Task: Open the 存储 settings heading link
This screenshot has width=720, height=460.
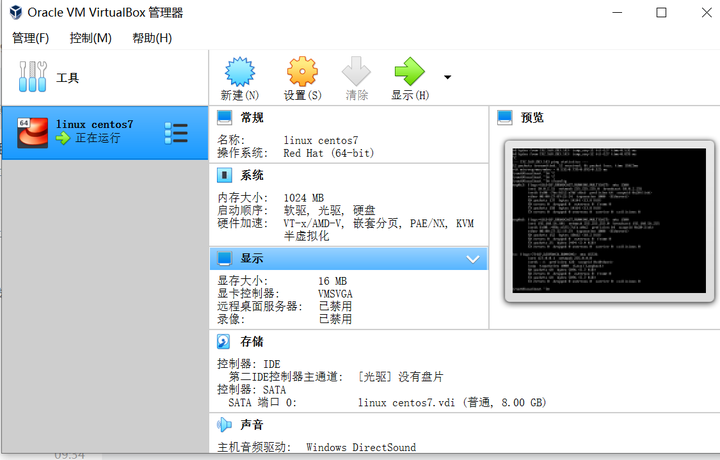Action: coord(252,342)
